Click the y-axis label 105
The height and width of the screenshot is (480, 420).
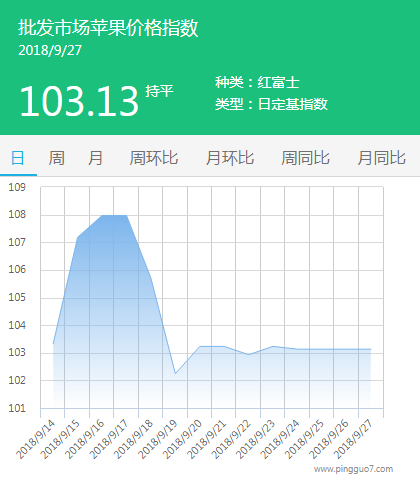(x=17, y=297)
